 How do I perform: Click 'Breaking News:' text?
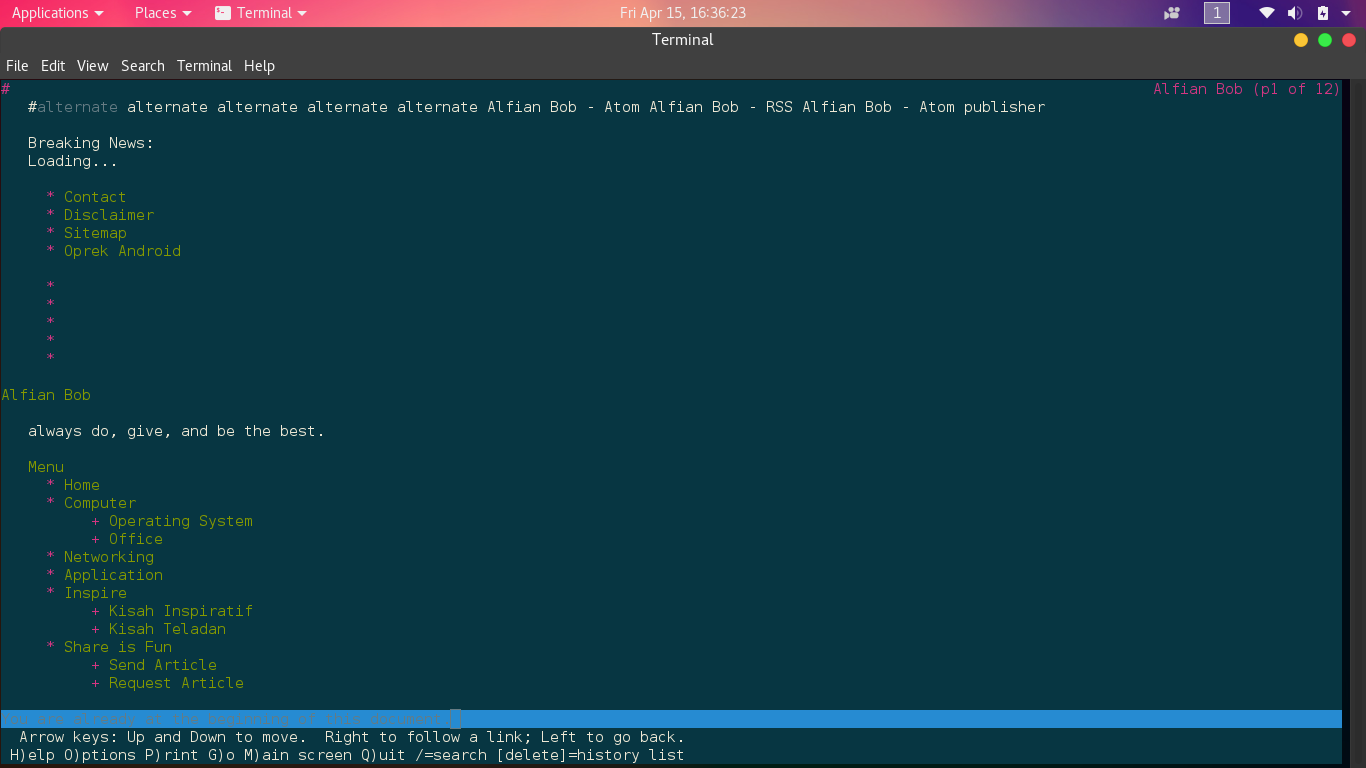click(91, 143)
